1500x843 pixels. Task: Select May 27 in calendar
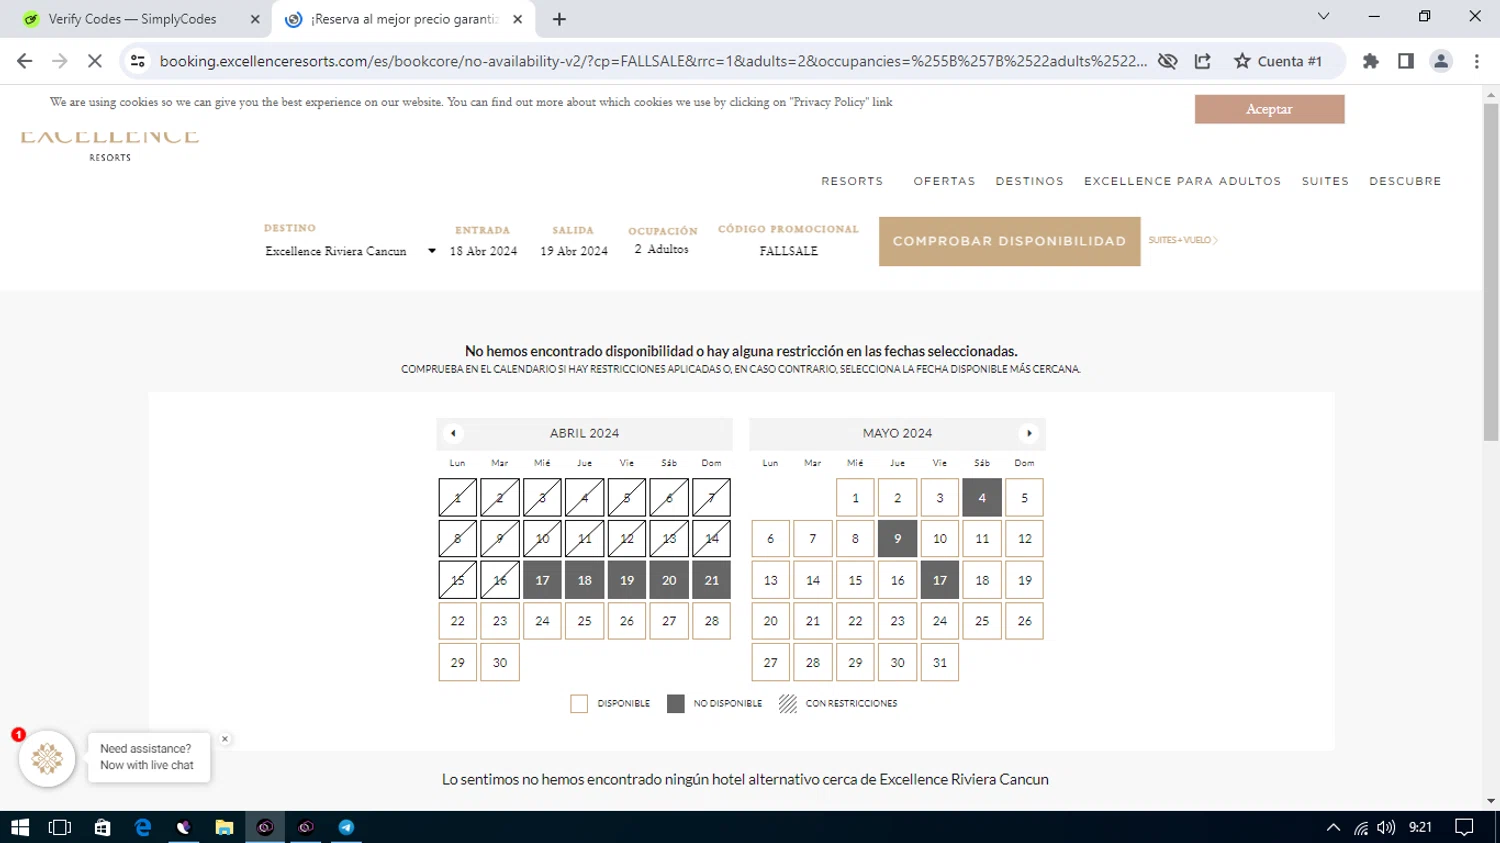point(770,662)
